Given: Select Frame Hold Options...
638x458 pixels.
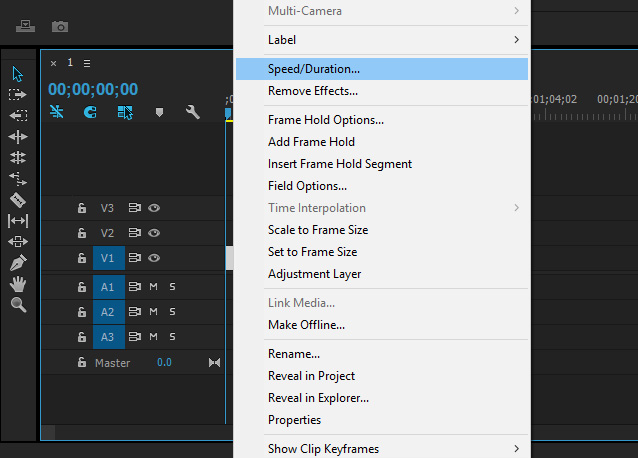Looking at the screenshot, I should point(382,120).
